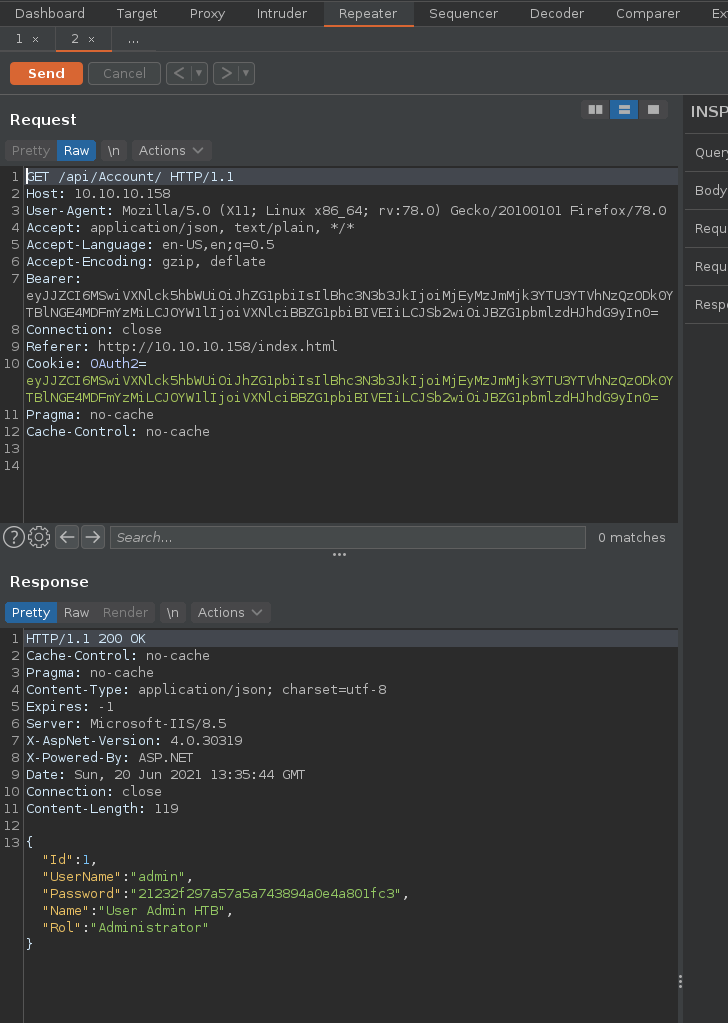This screenshot has height=1023, width=728.
Task: Open Request Actions dropdown
Action: tap(172, 151)
